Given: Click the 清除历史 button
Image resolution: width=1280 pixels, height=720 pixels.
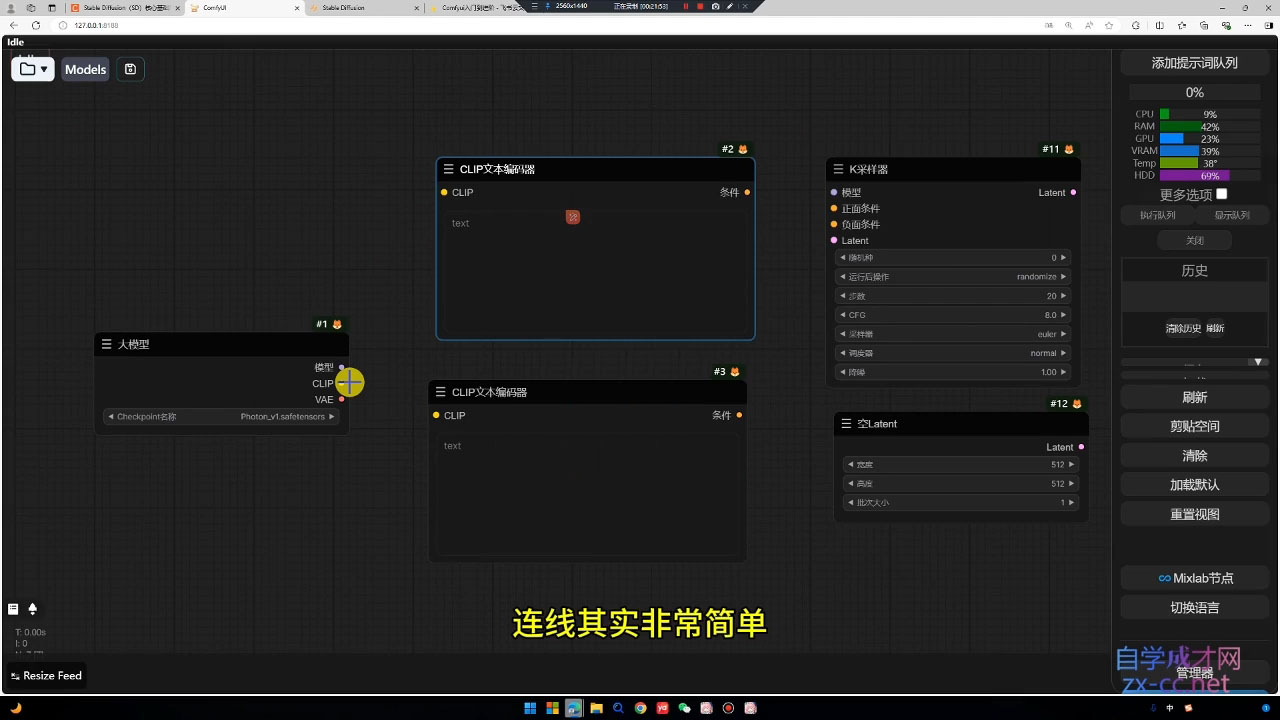Looking at the screenshot, I should (1183, 328).
